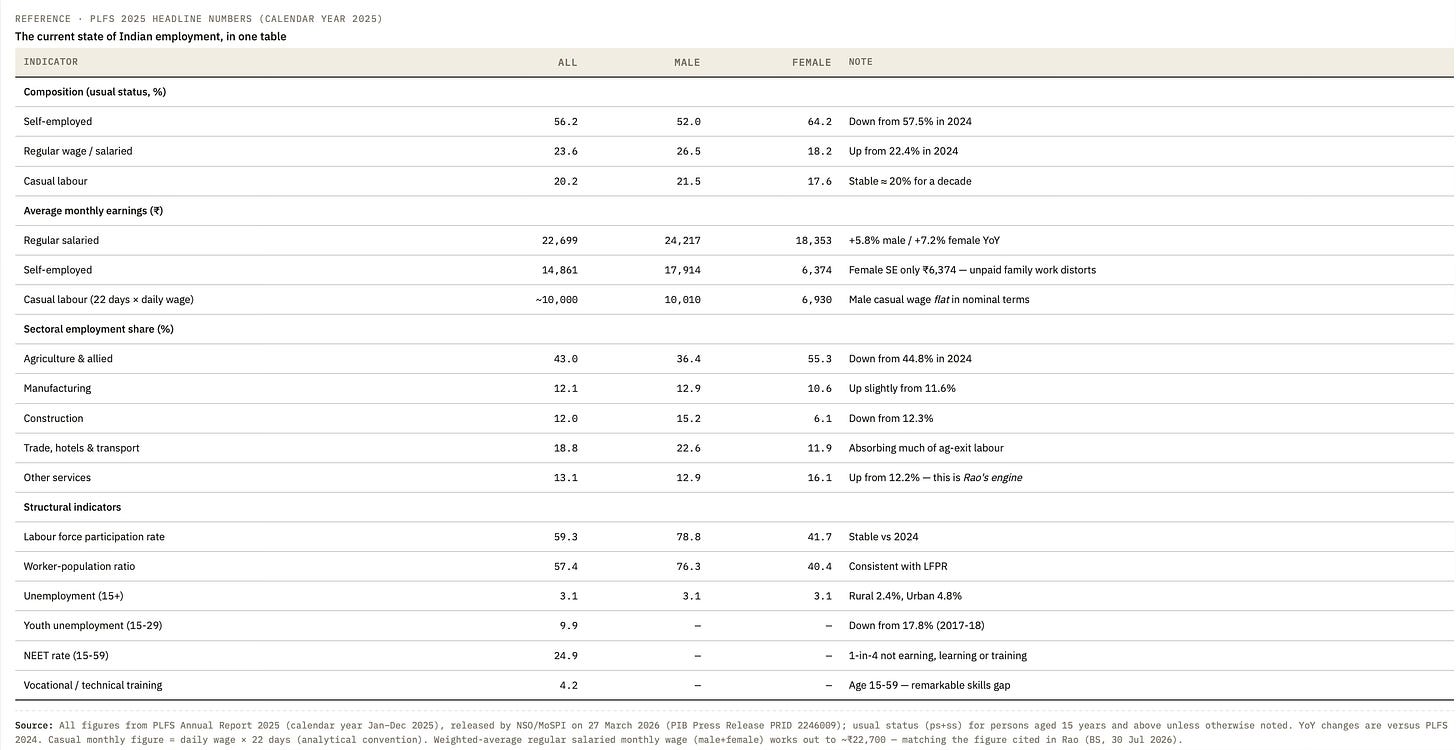1456x750 pixels.
Task: Select the agriculture female value 55.3
Action: [x=820, y=359]
